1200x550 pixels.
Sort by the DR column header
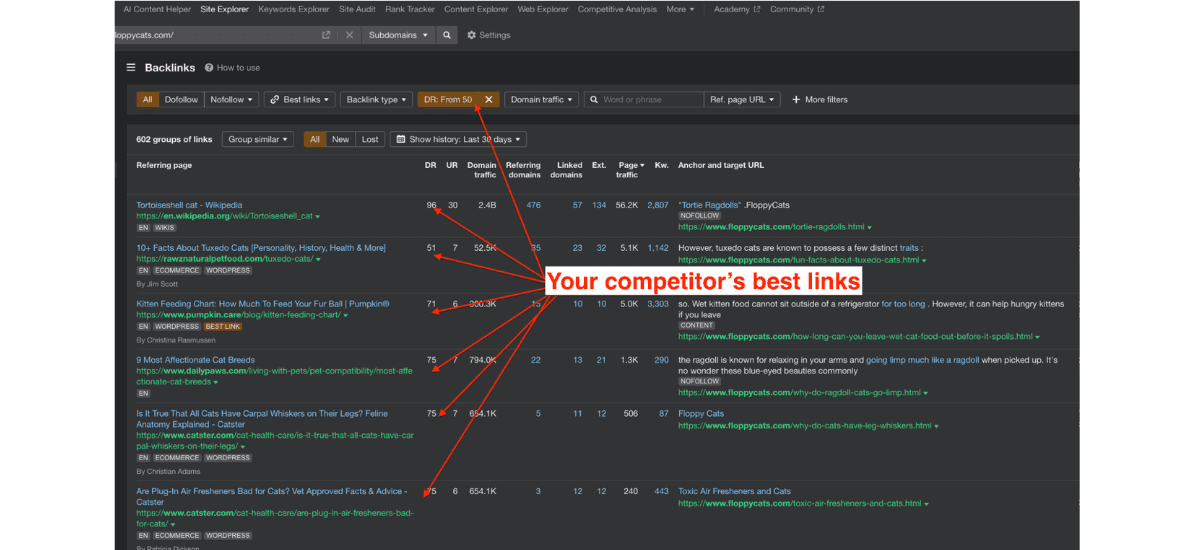[x=431, y=165]
